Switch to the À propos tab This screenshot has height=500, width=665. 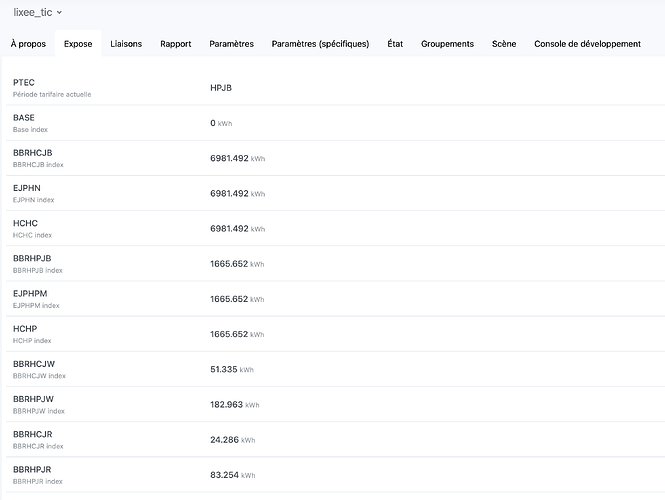28,44
